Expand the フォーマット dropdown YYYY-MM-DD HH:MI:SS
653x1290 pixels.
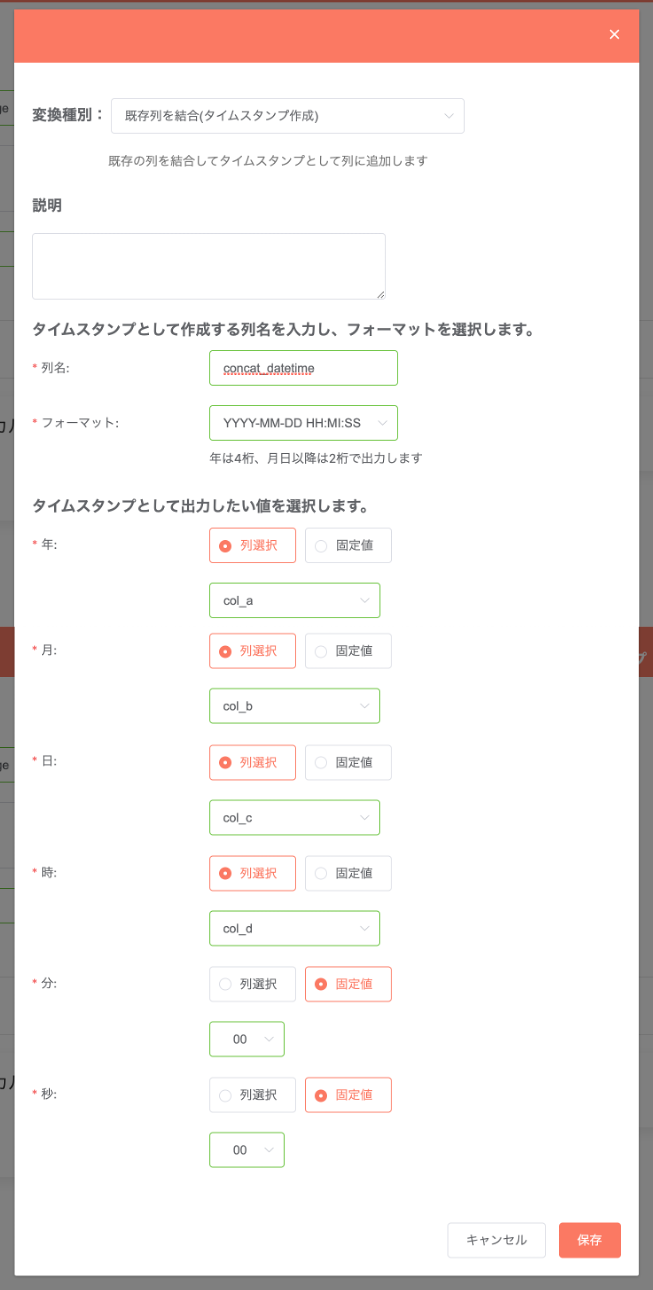(x=303, y=423)
